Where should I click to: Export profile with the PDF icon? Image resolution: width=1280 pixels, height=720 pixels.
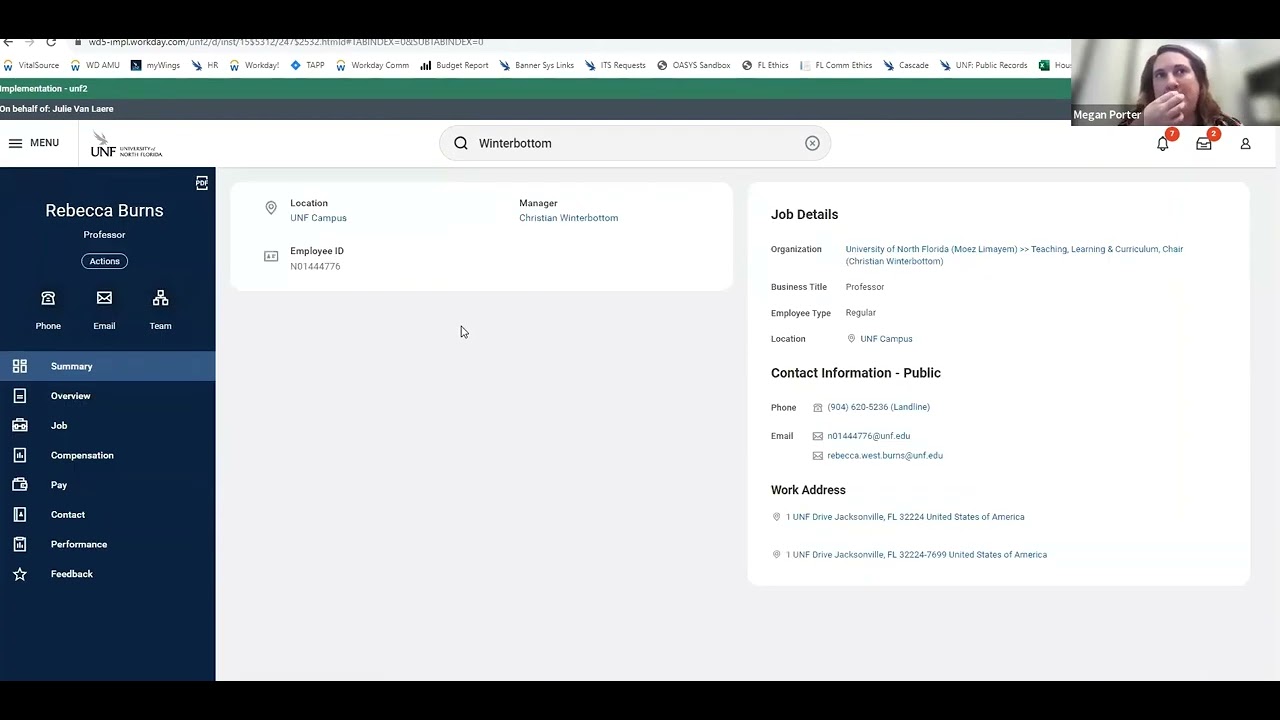tap(202, 183)
